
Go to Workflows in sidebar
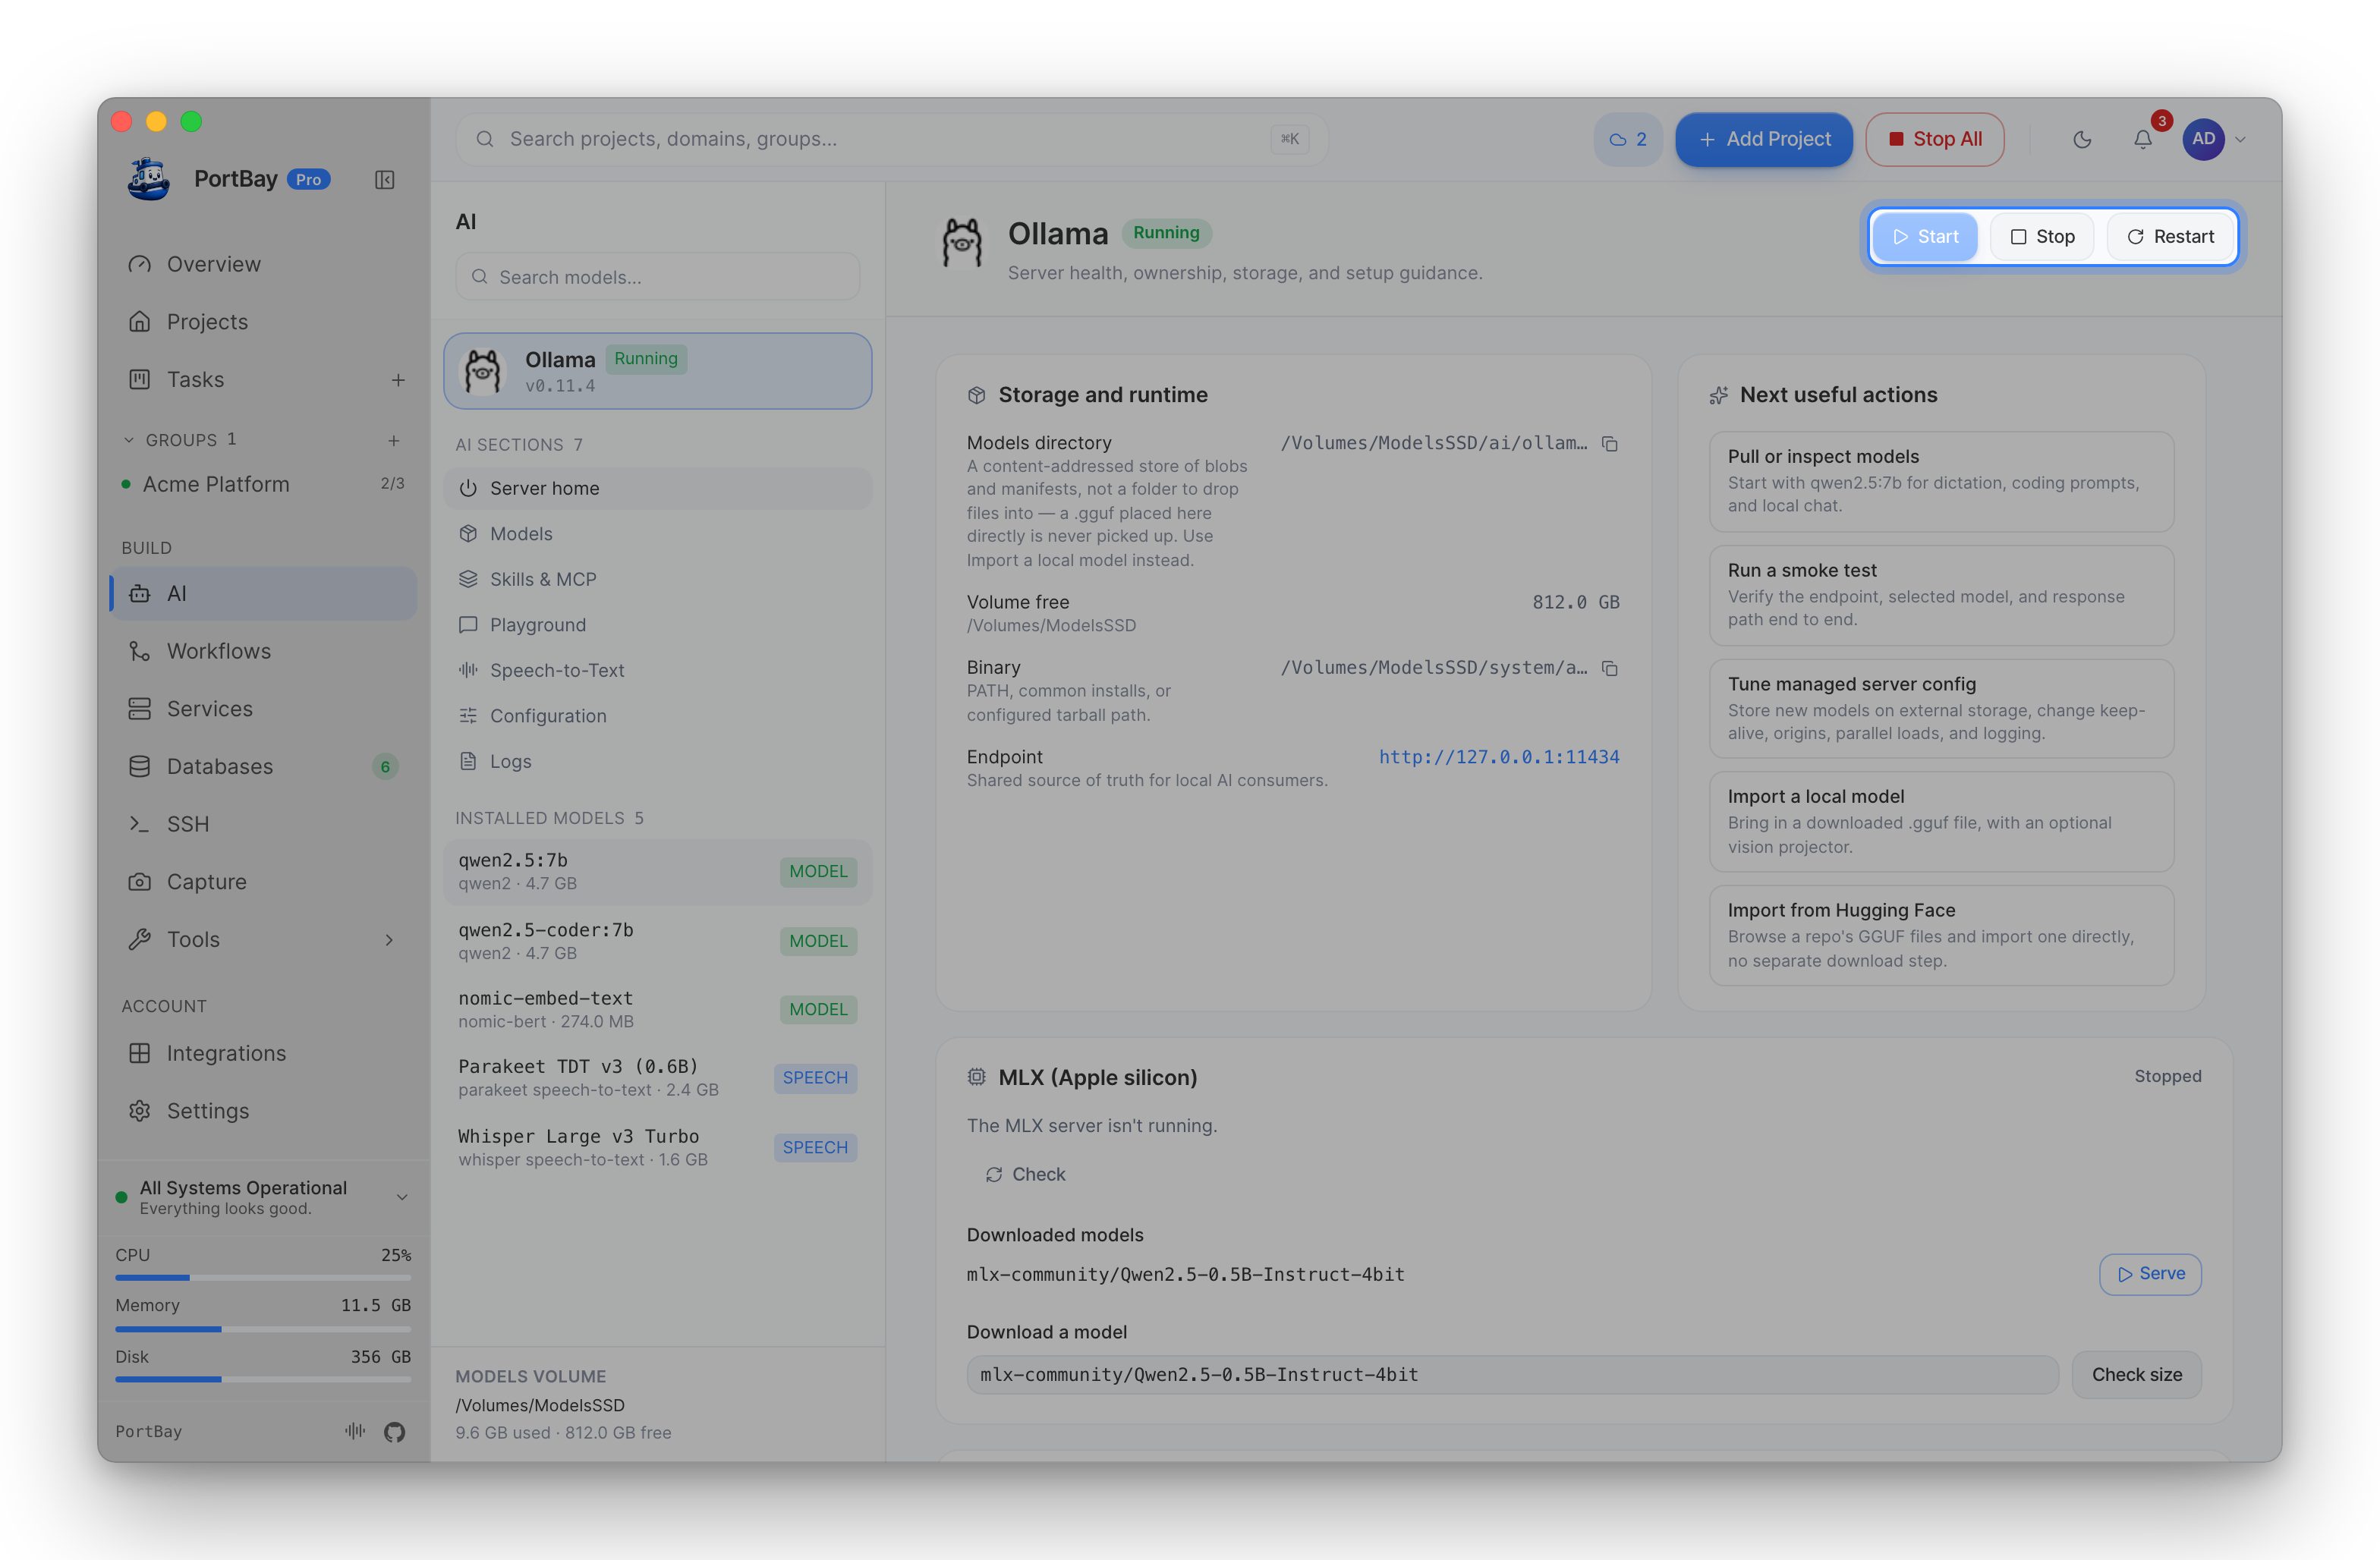click(263, 651)
